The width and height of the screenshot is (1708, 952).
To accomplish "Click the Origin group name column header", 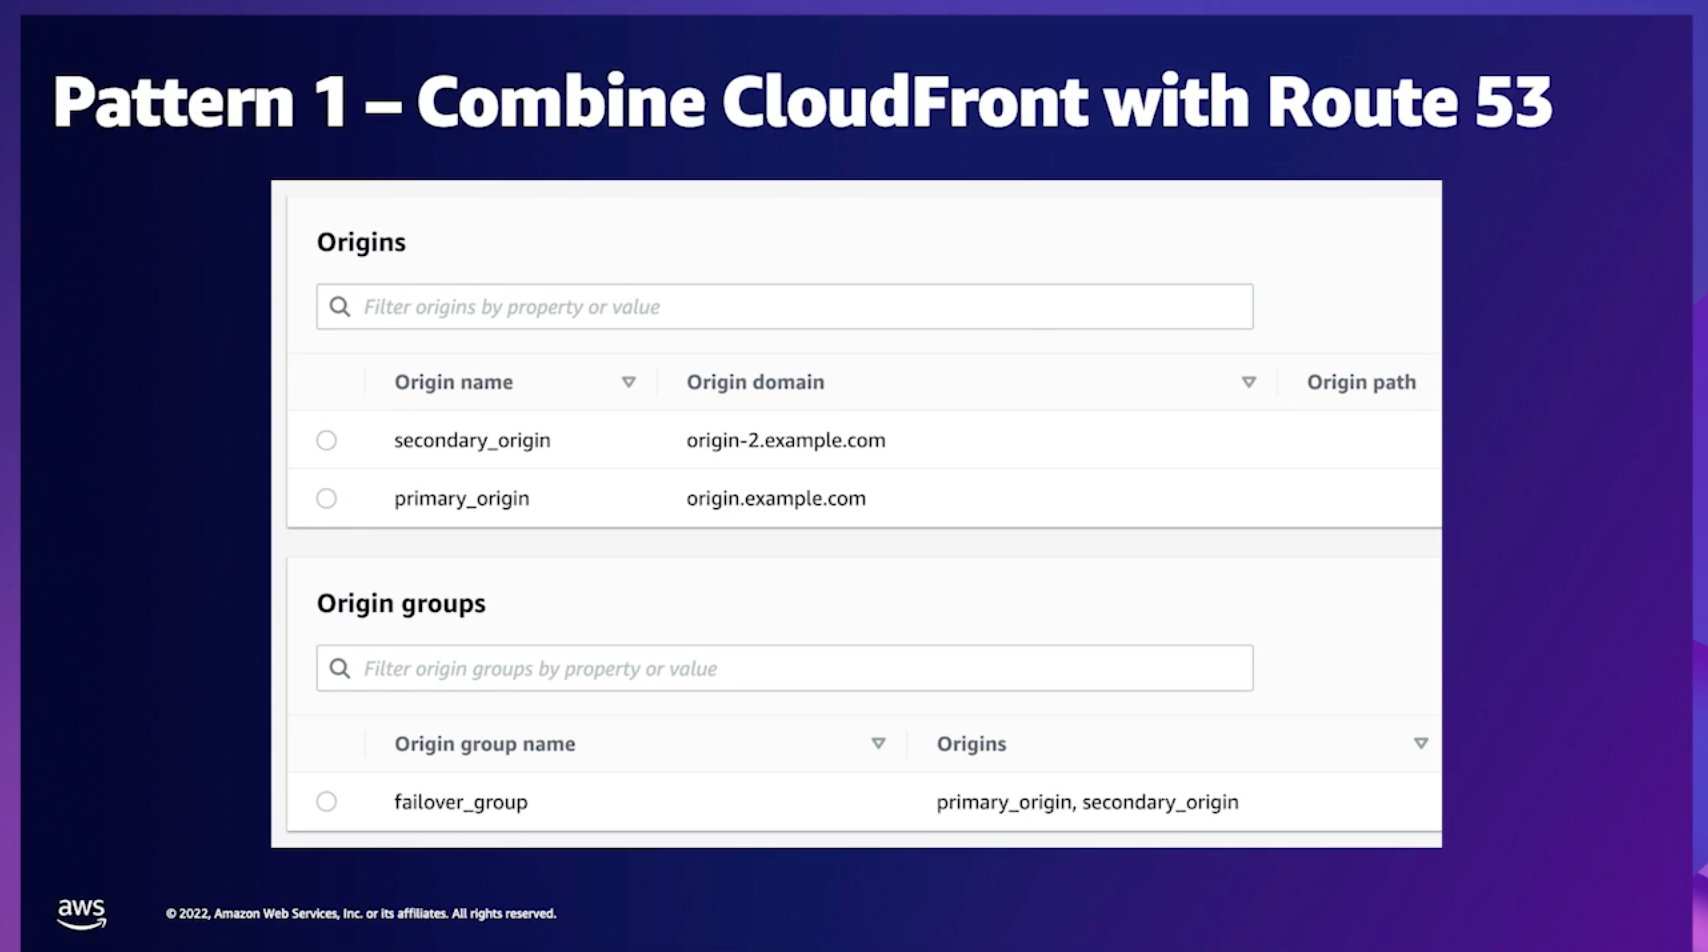I will pyautogui.click(x=485, y=743).
